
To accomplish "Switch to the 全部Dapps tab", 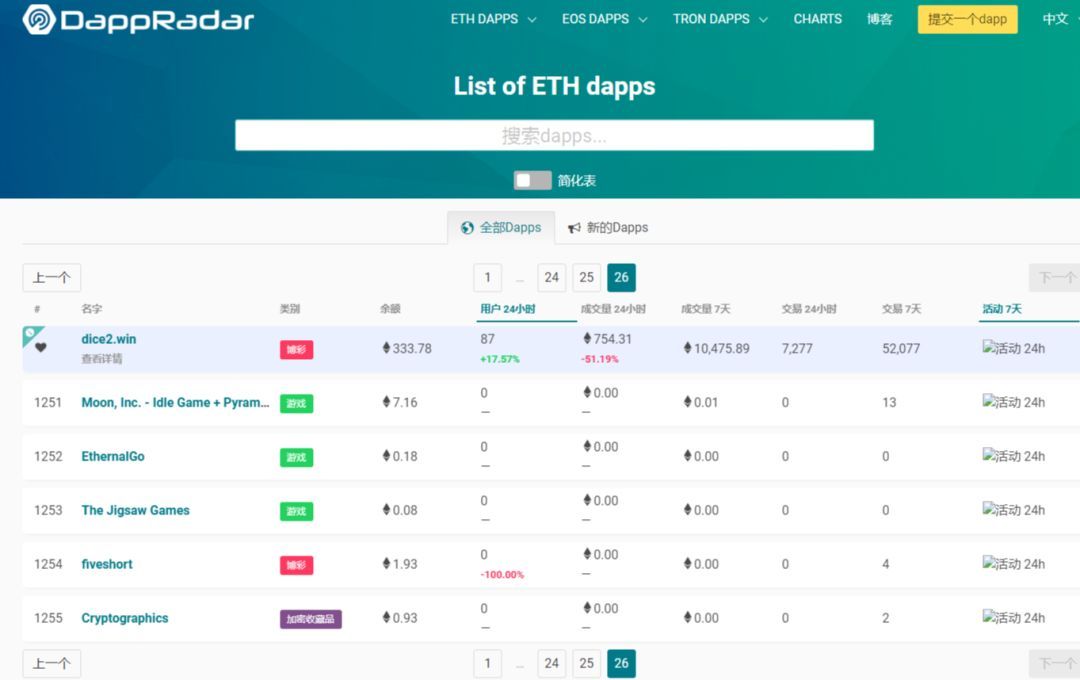I will (501, 228).
